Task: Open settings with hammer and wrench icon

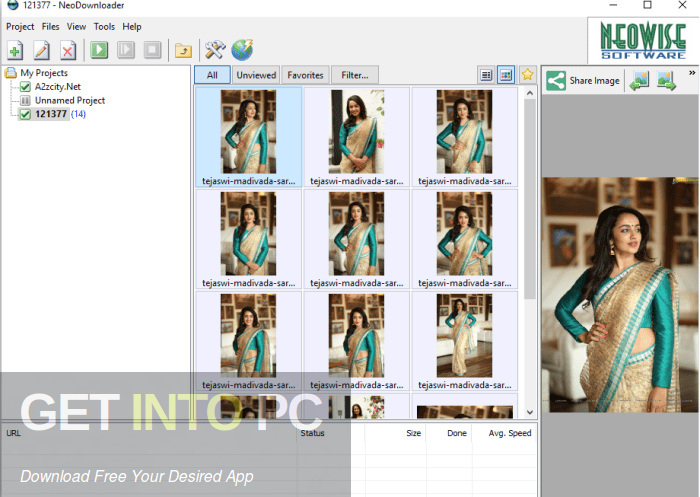Action: (x=215, y=50)
